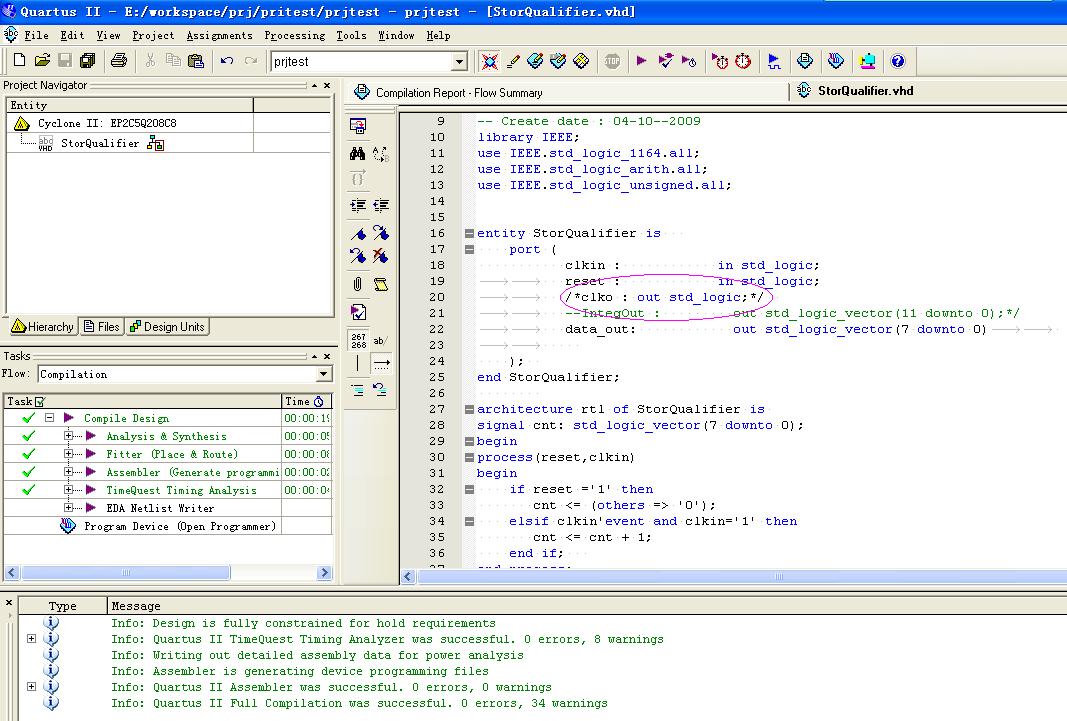Viewport: 1067px width, 721px height.
Task: Click the Analyze Current File icon
Action: pyautogui.click(x=358, y=312)
